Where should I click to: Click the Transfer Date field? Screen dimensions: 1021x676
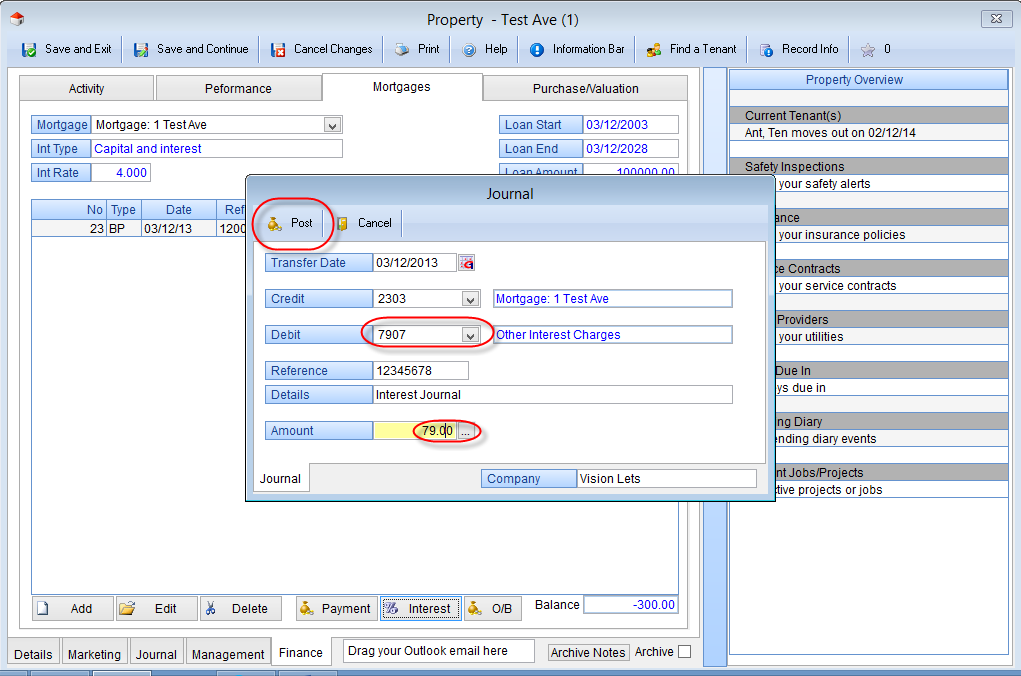[x=415, y=262]
